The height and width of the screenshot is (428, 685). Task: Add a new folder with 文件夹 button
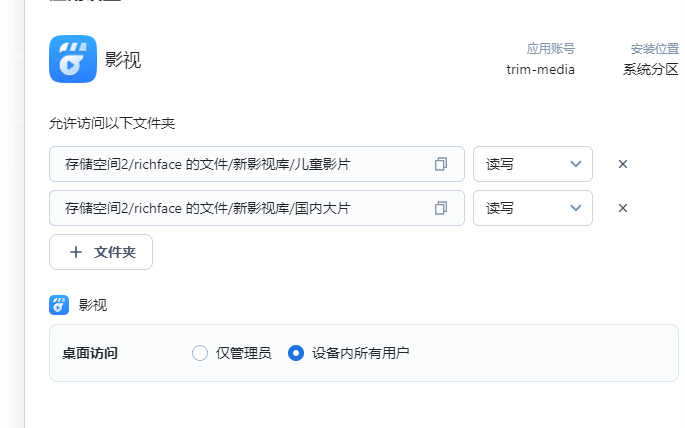click(101, 252)
